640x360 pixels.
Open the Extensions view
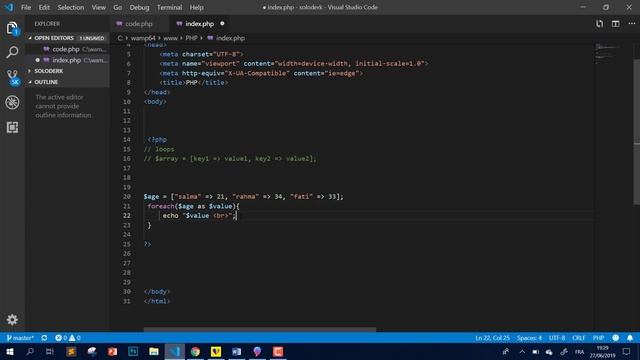tap(12, 127)
